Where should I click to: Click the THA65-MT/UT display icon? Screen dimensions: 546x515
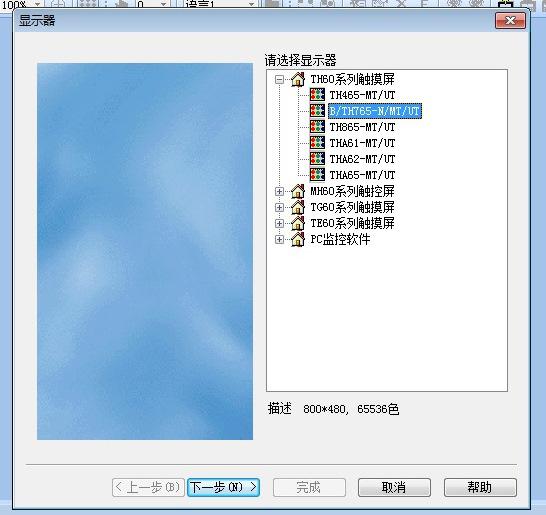(317, 175)
